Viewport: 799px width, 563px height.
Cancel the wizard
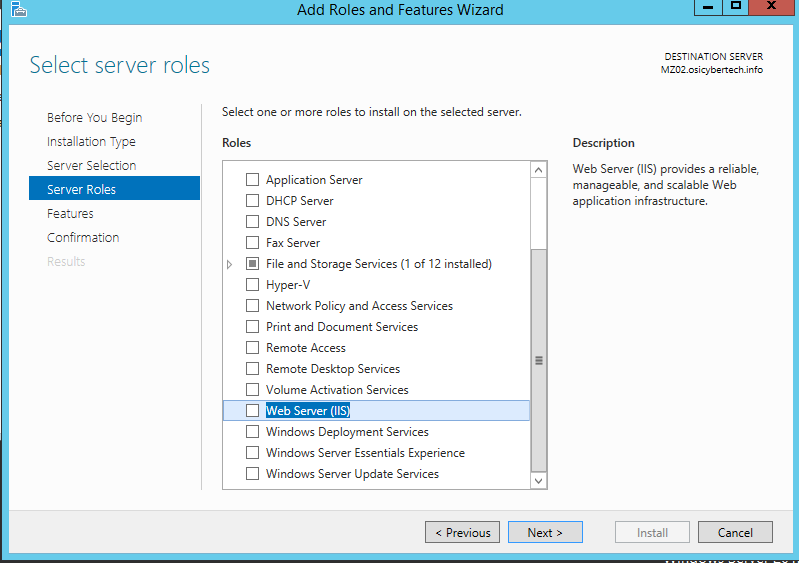coord(735,532)
